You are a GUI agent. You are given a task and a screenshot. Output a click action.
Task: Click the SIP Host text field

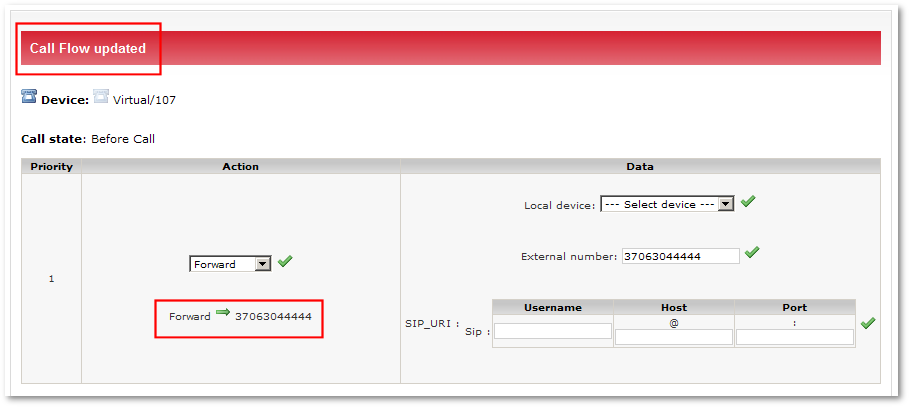[673, 337]
